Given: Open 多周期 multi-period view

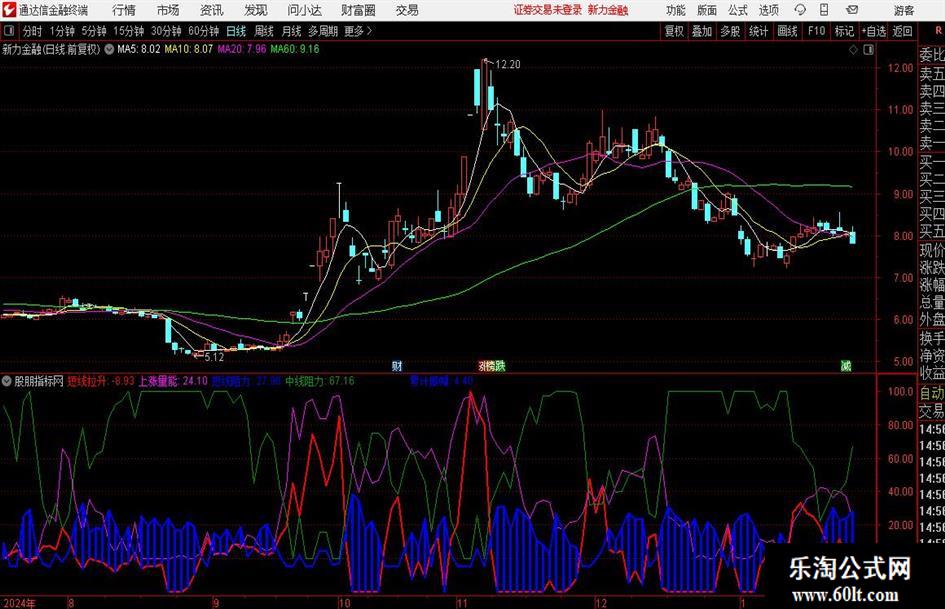Looking at the screenshot, I should click(323, 31).
